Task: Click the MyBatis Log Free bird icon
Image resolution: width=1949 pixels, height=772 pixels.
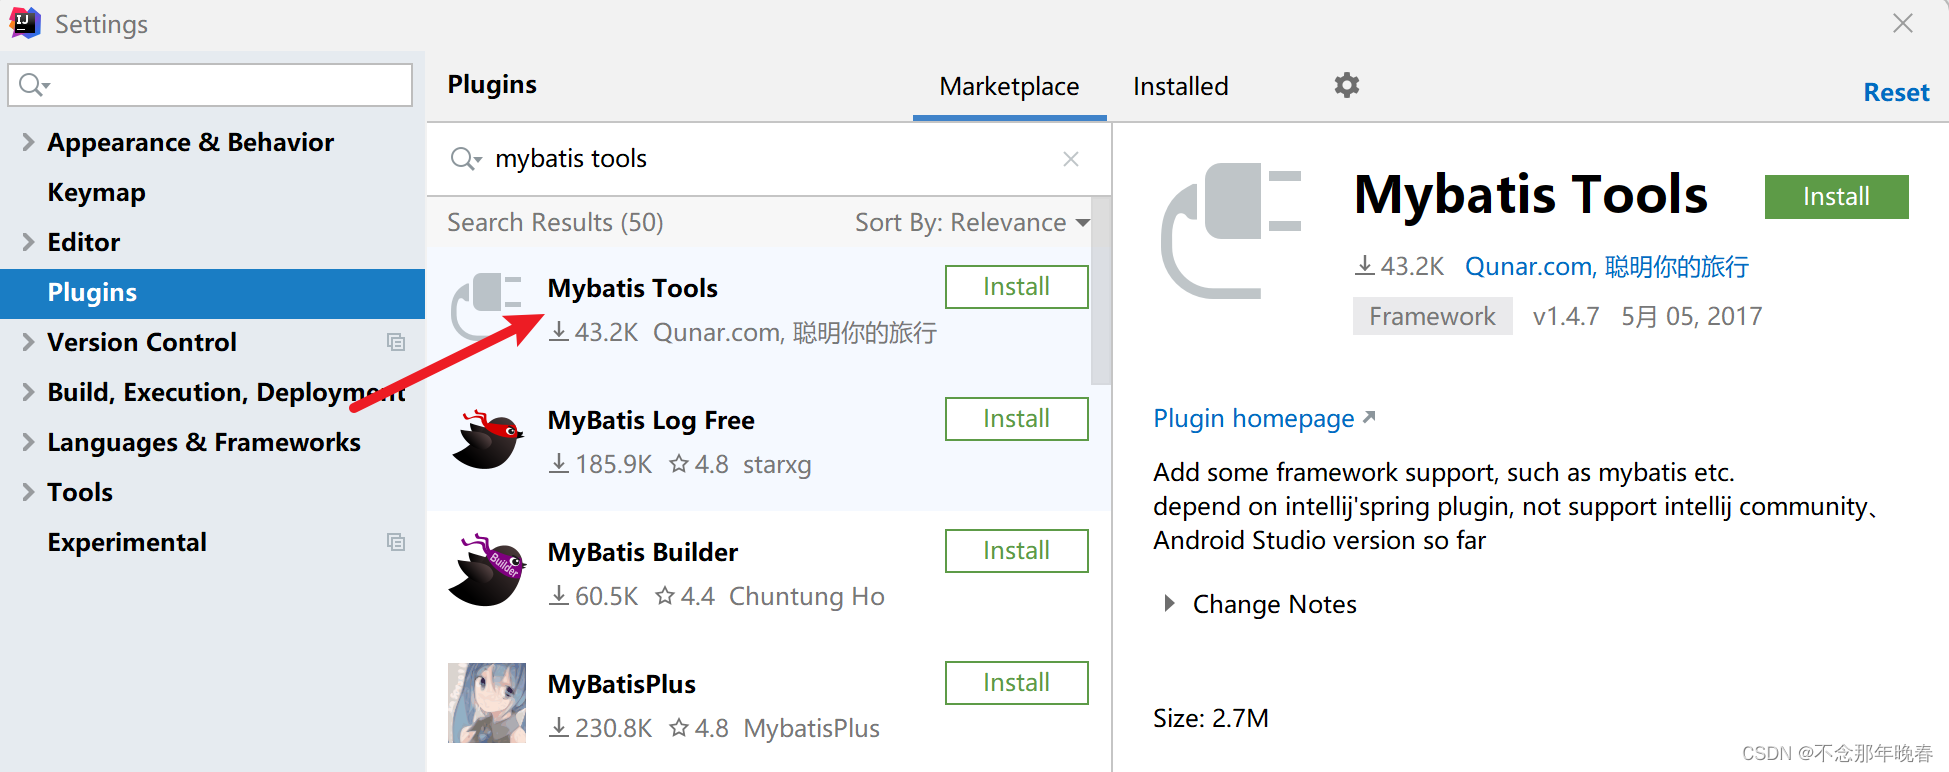Action: 487,440
